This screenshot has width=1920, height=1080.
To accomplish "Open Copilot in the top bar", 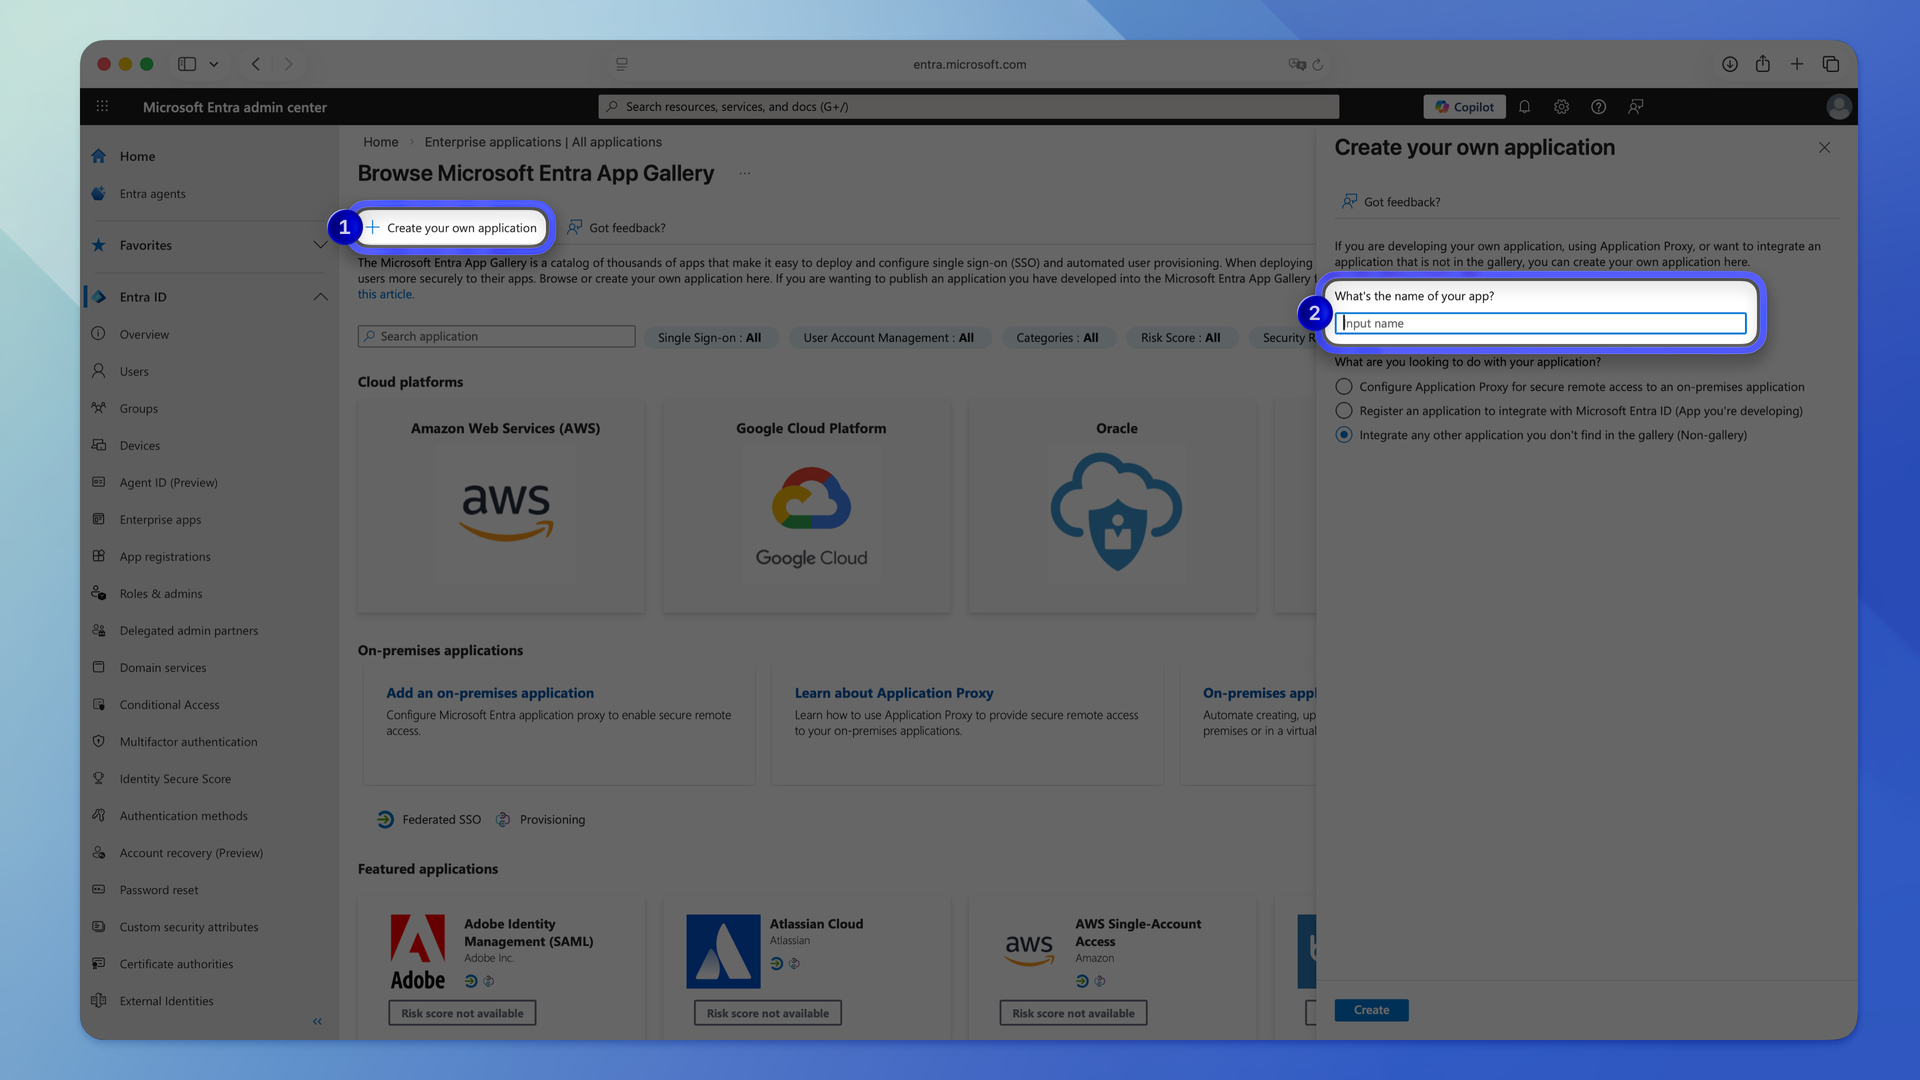I will click(x=1464, y=106).
